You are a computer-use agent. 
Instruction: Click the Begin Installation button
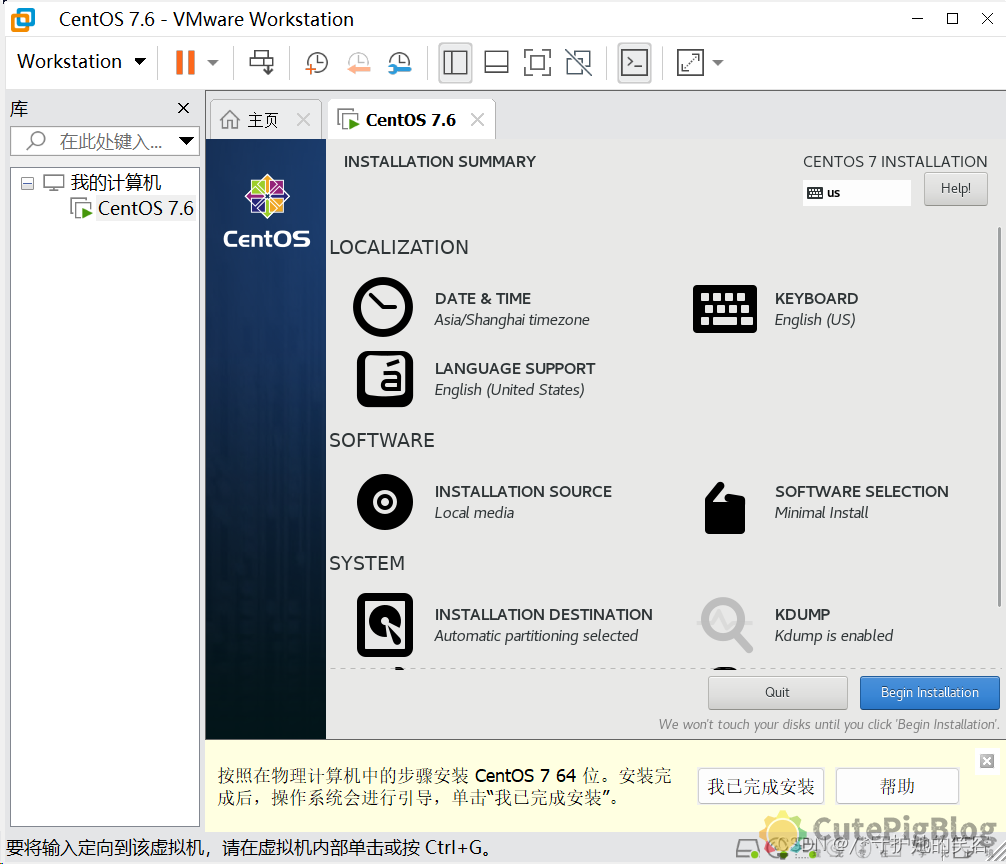tap(929, 692)
